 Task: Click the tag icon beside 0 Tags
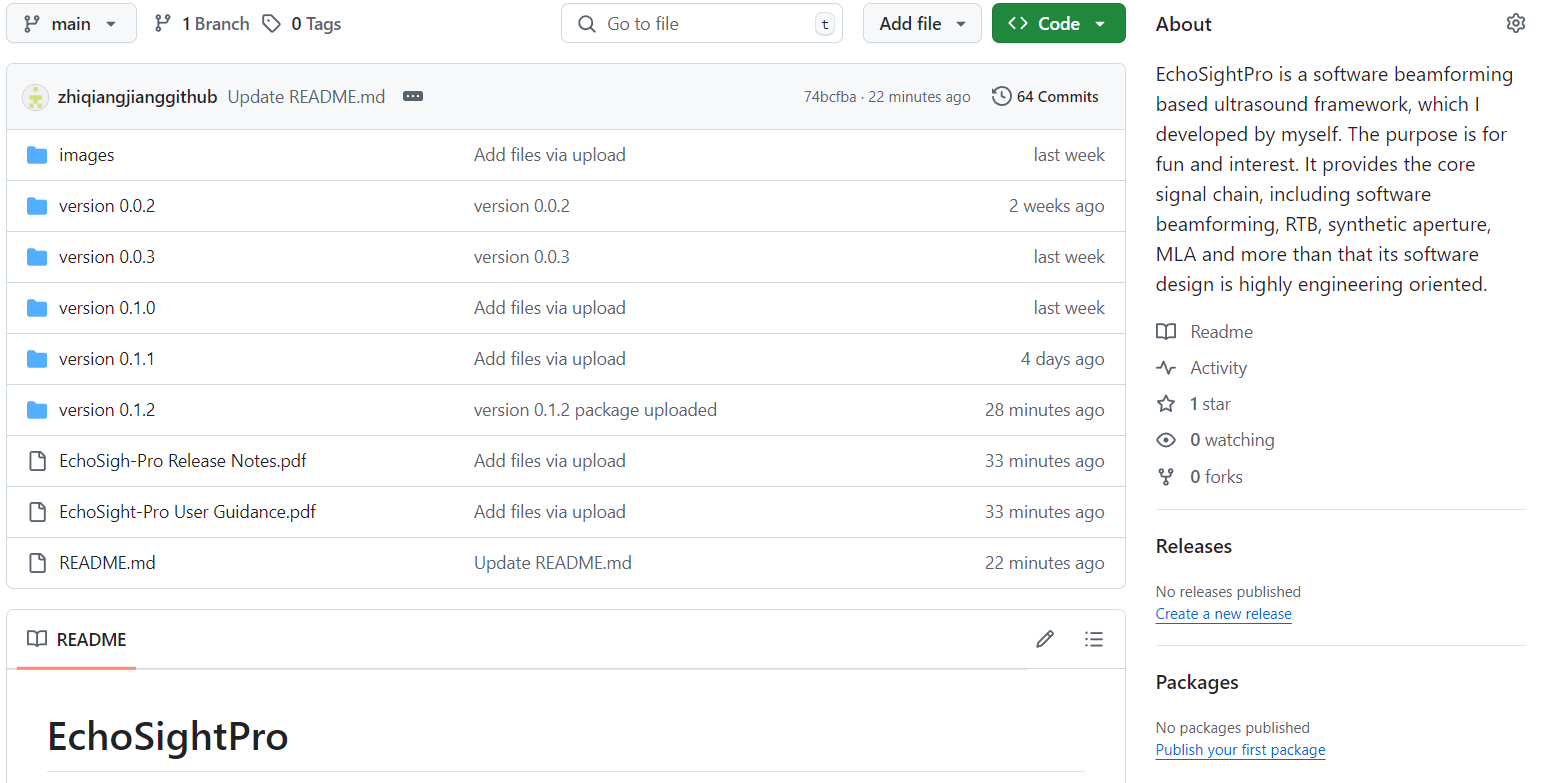(271, 23)
